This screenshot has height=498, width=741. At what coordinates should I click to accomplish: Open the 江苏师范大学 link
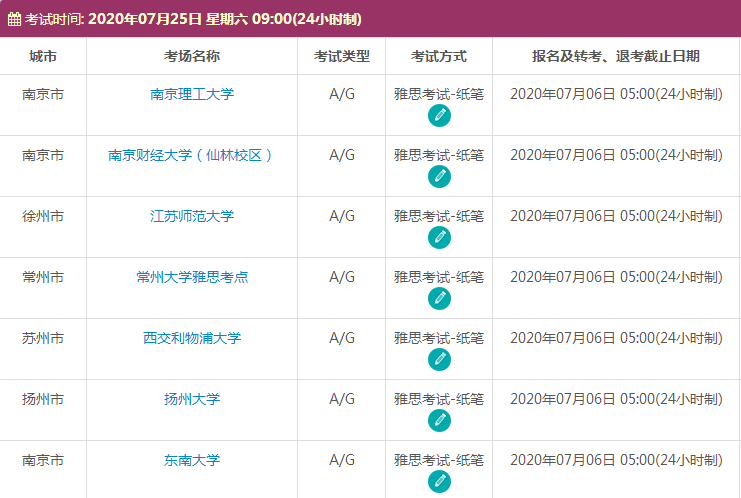coord(192,216)
